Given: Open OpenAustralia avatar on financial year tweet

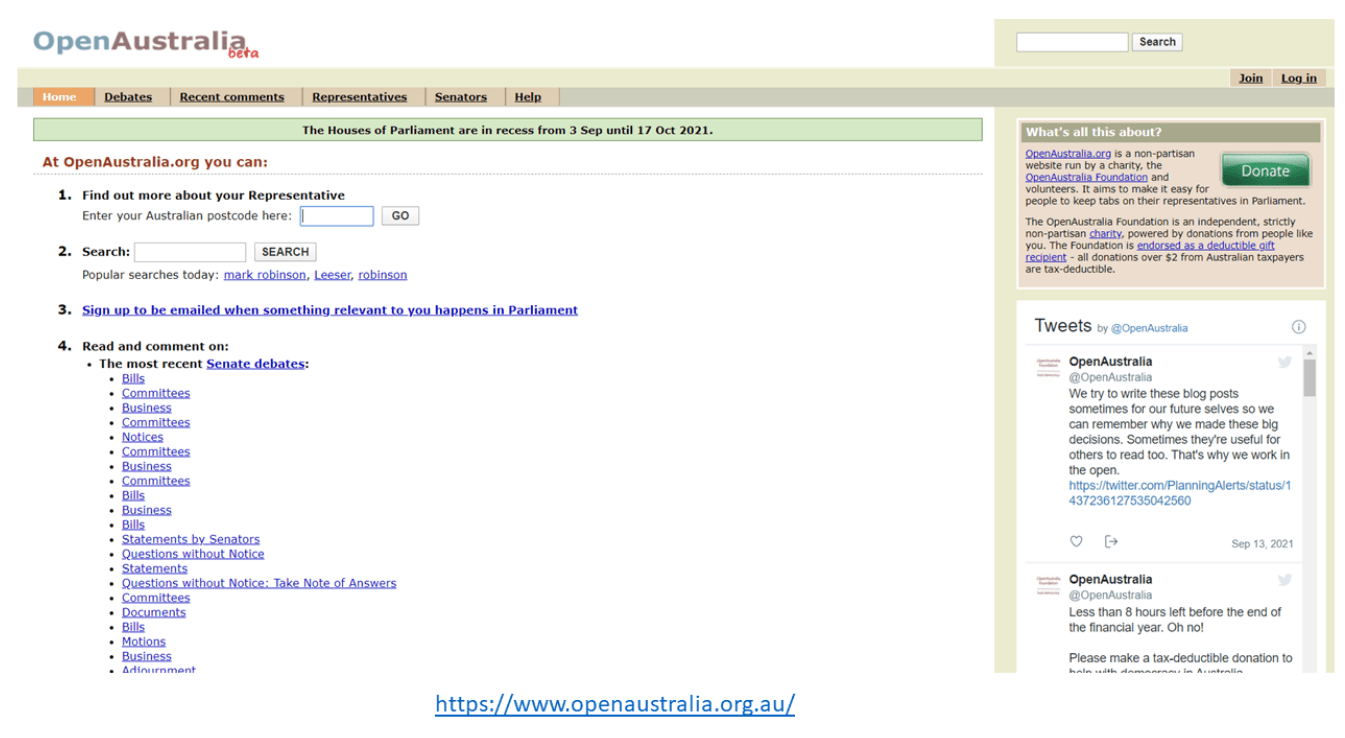Looking at the screenshot, I should 1047,585.
